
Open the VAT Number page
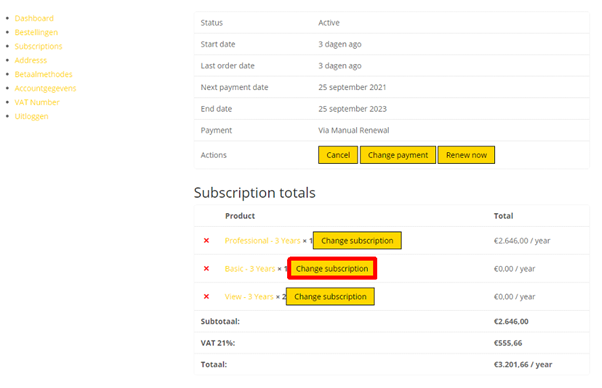[37, 102]
